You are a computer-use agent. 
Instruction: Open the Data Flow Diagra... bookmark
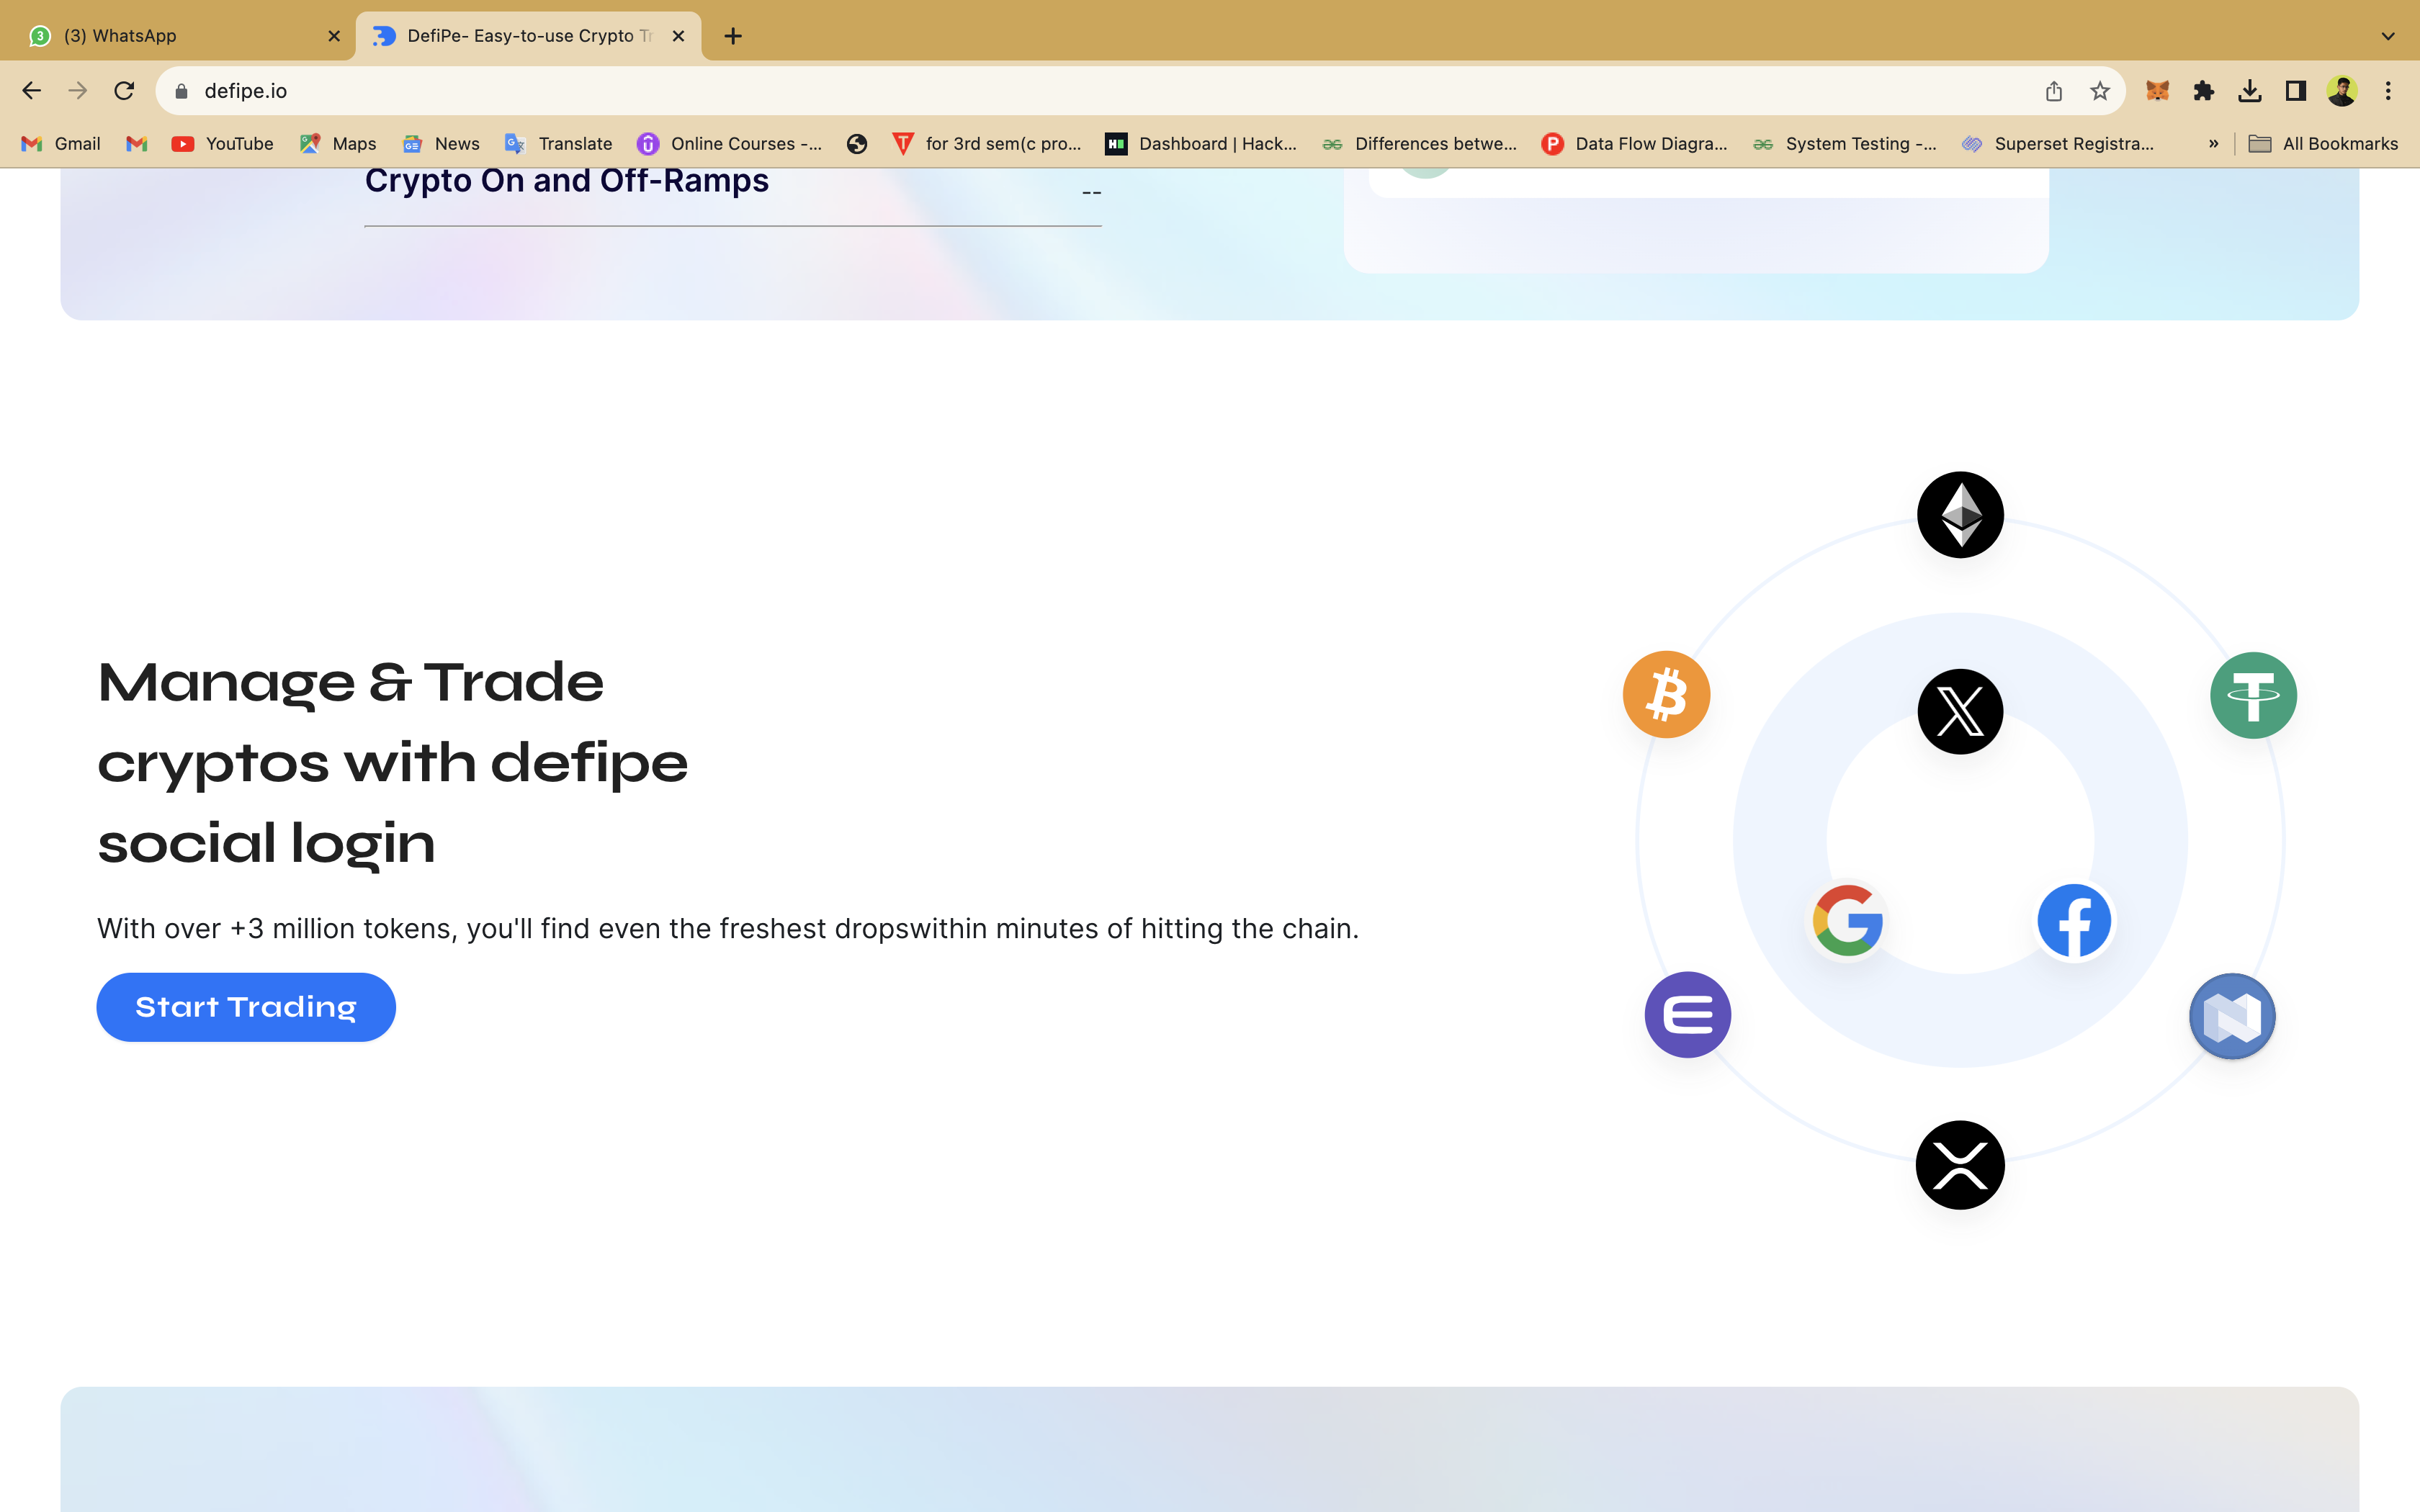coord(1635,144)
